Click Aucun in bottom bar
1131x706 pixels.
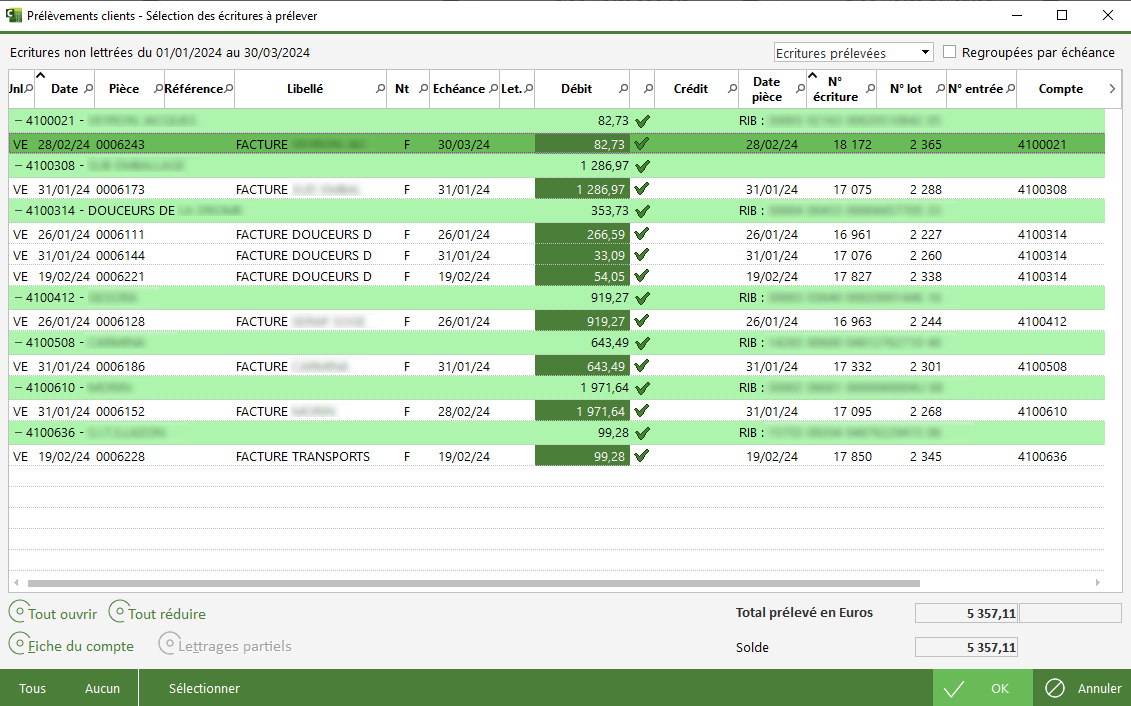[102, 688]
